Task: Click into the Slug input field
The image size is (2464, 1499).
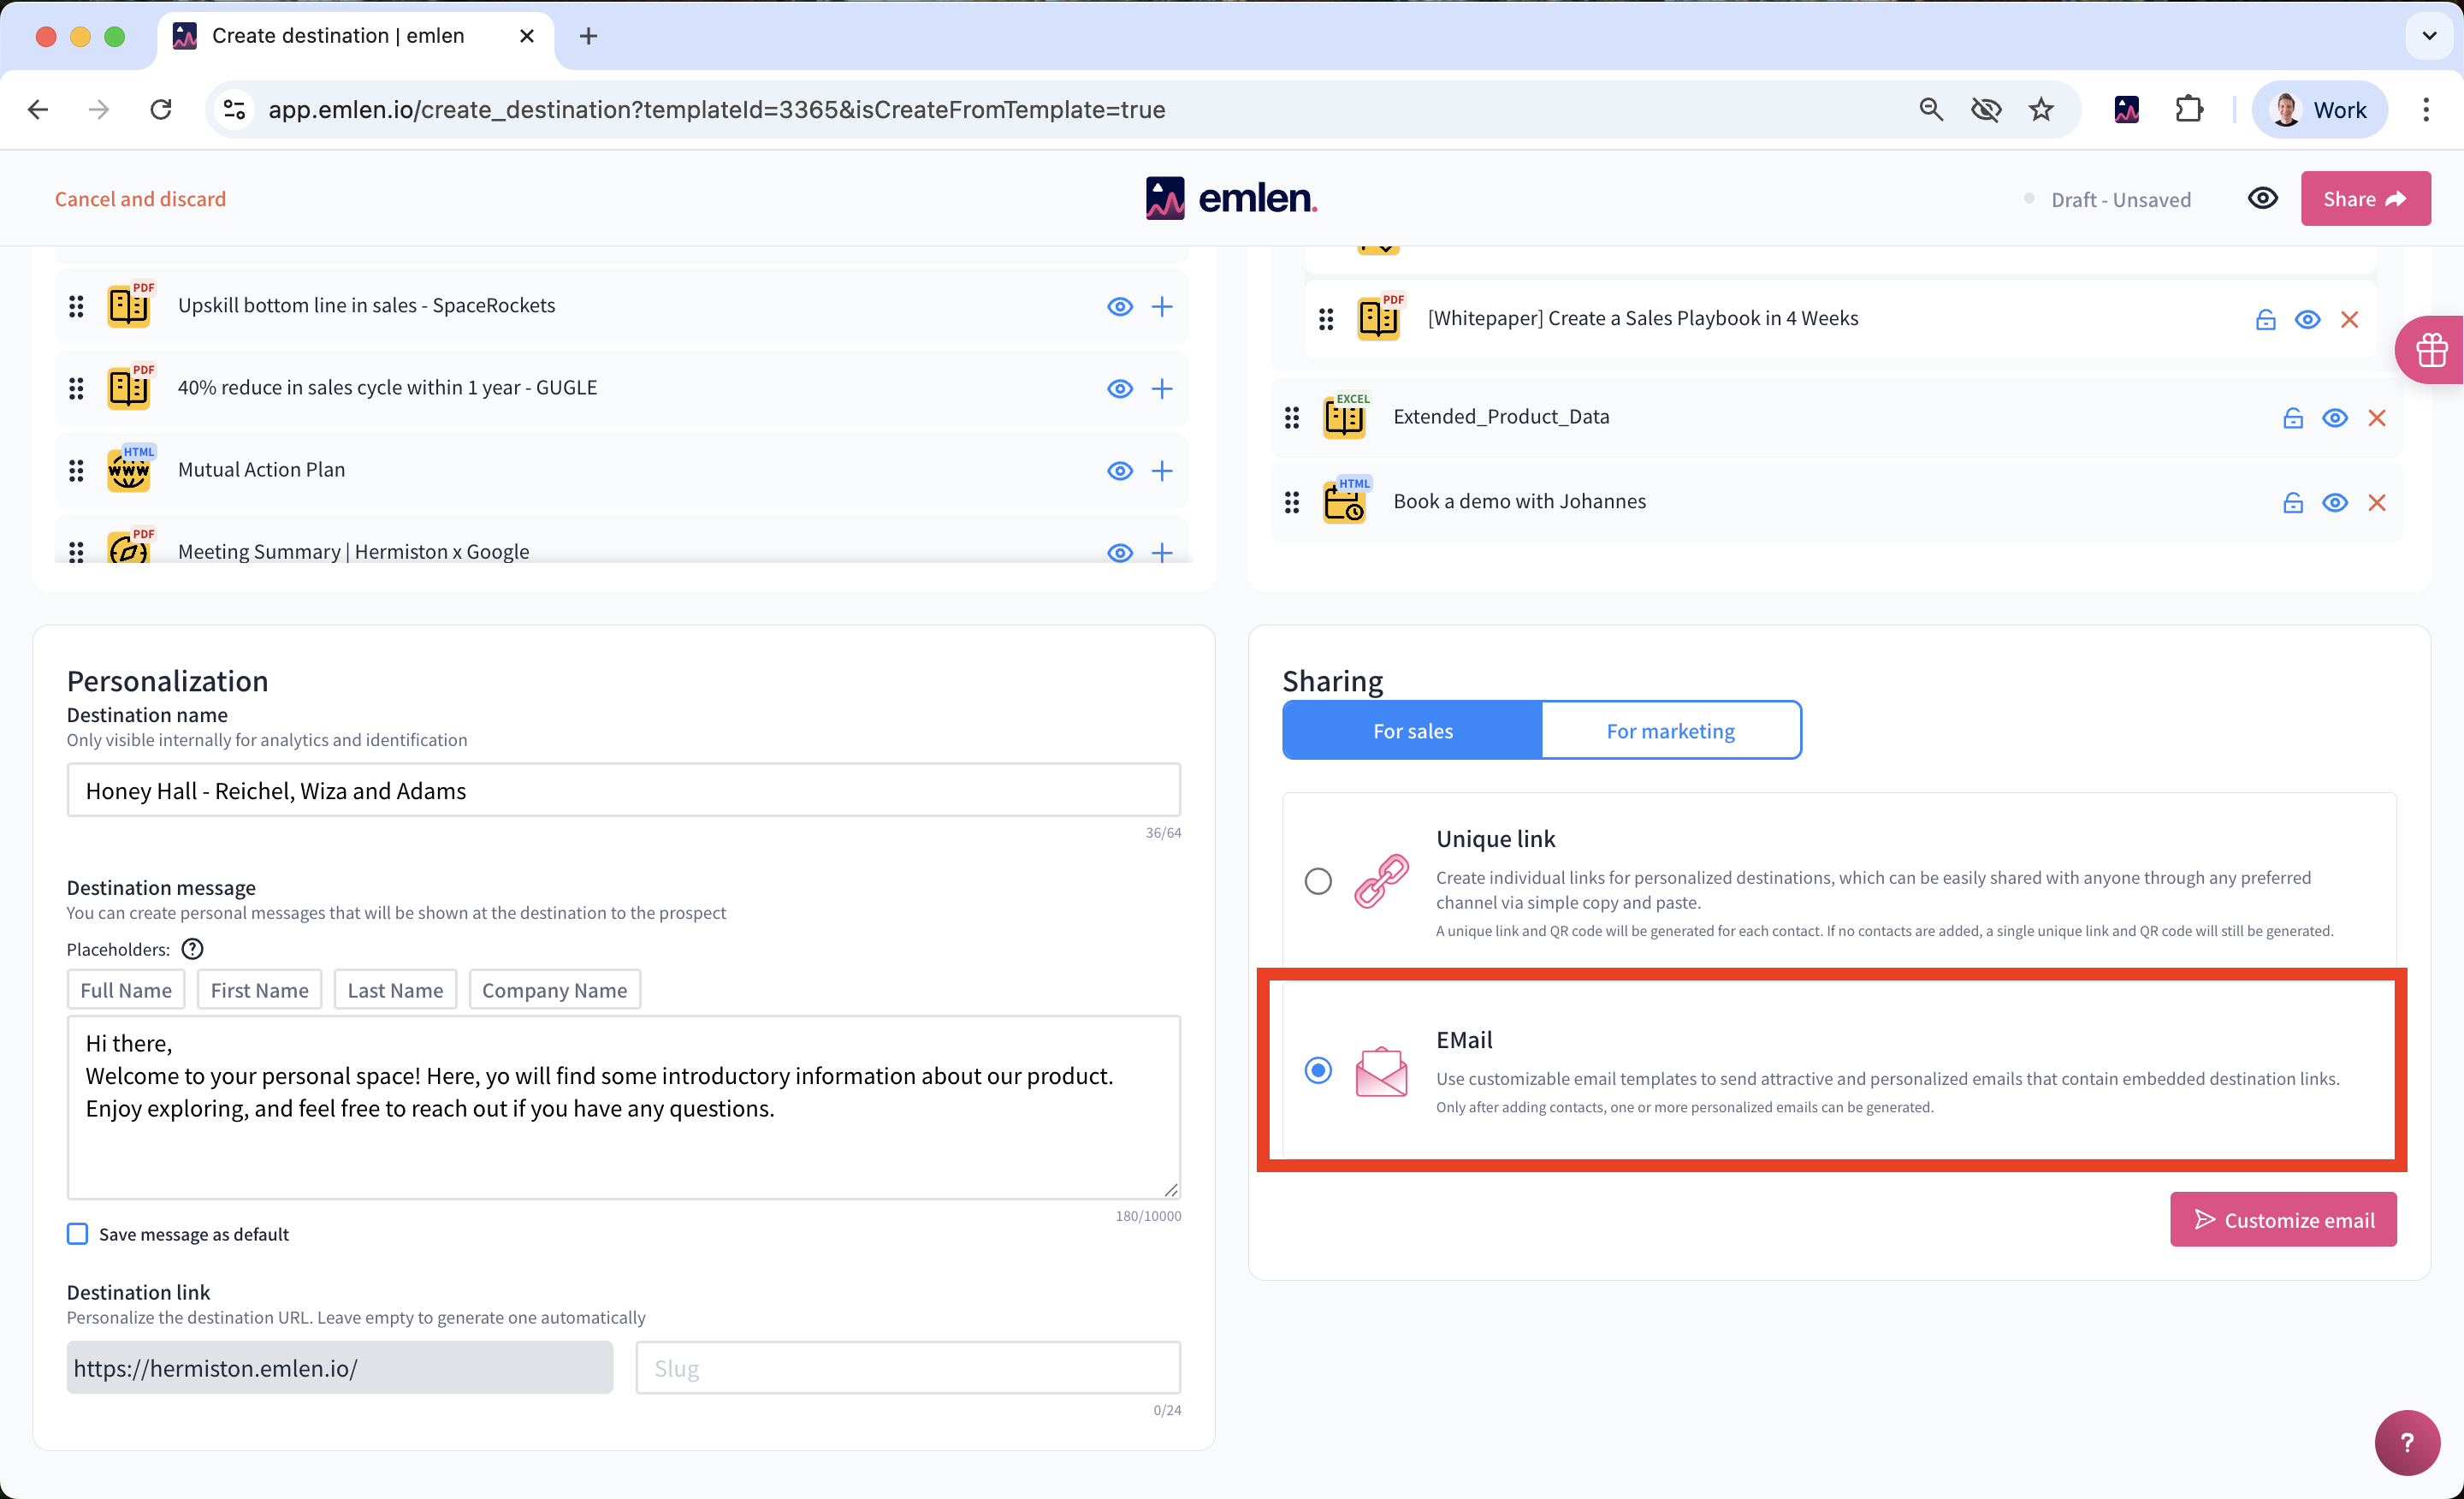Action: click(907, 1368)
